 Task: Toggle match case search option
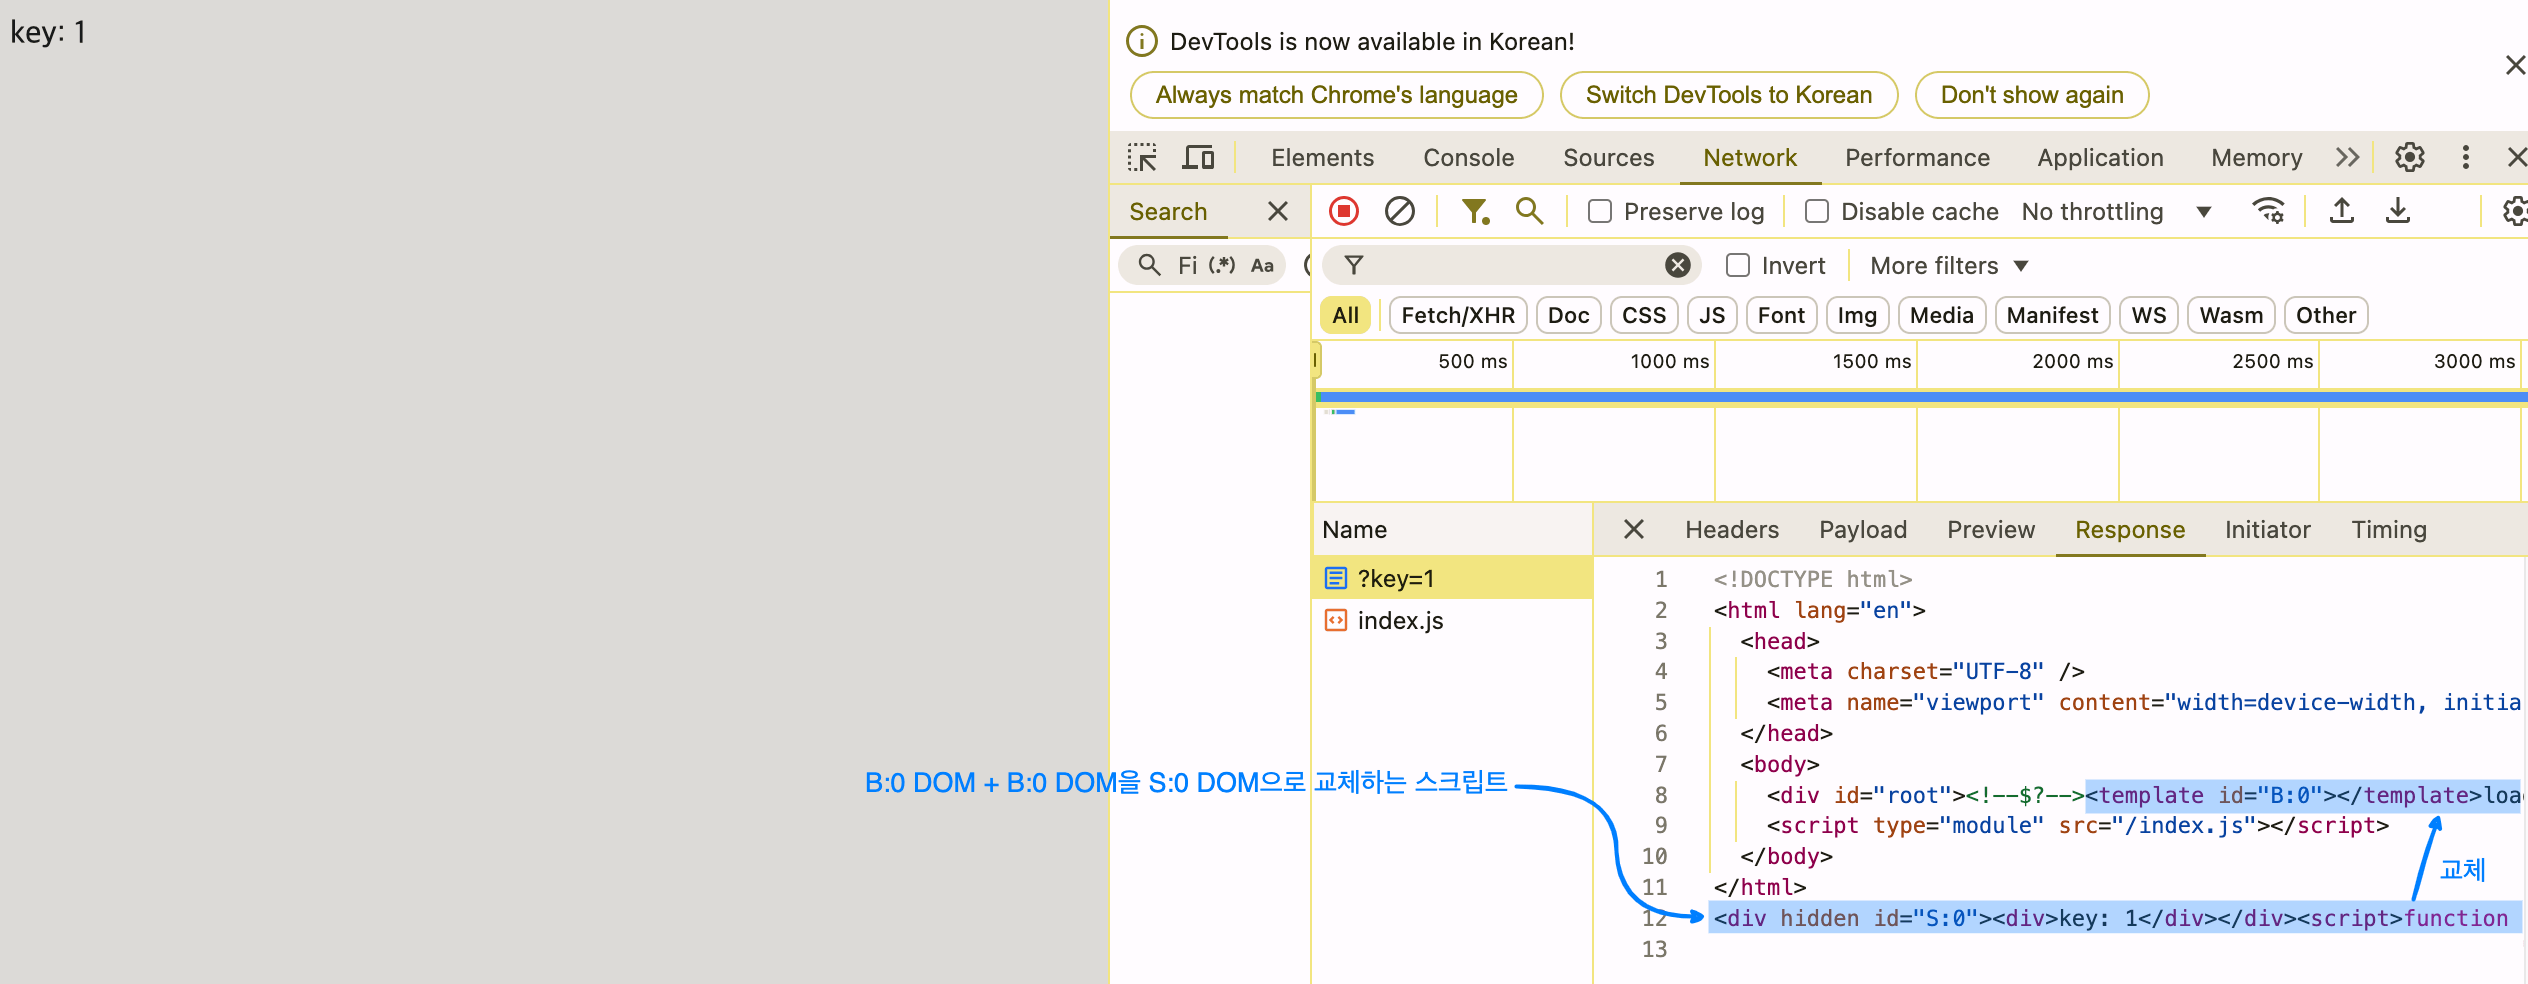pos(1262,265)
